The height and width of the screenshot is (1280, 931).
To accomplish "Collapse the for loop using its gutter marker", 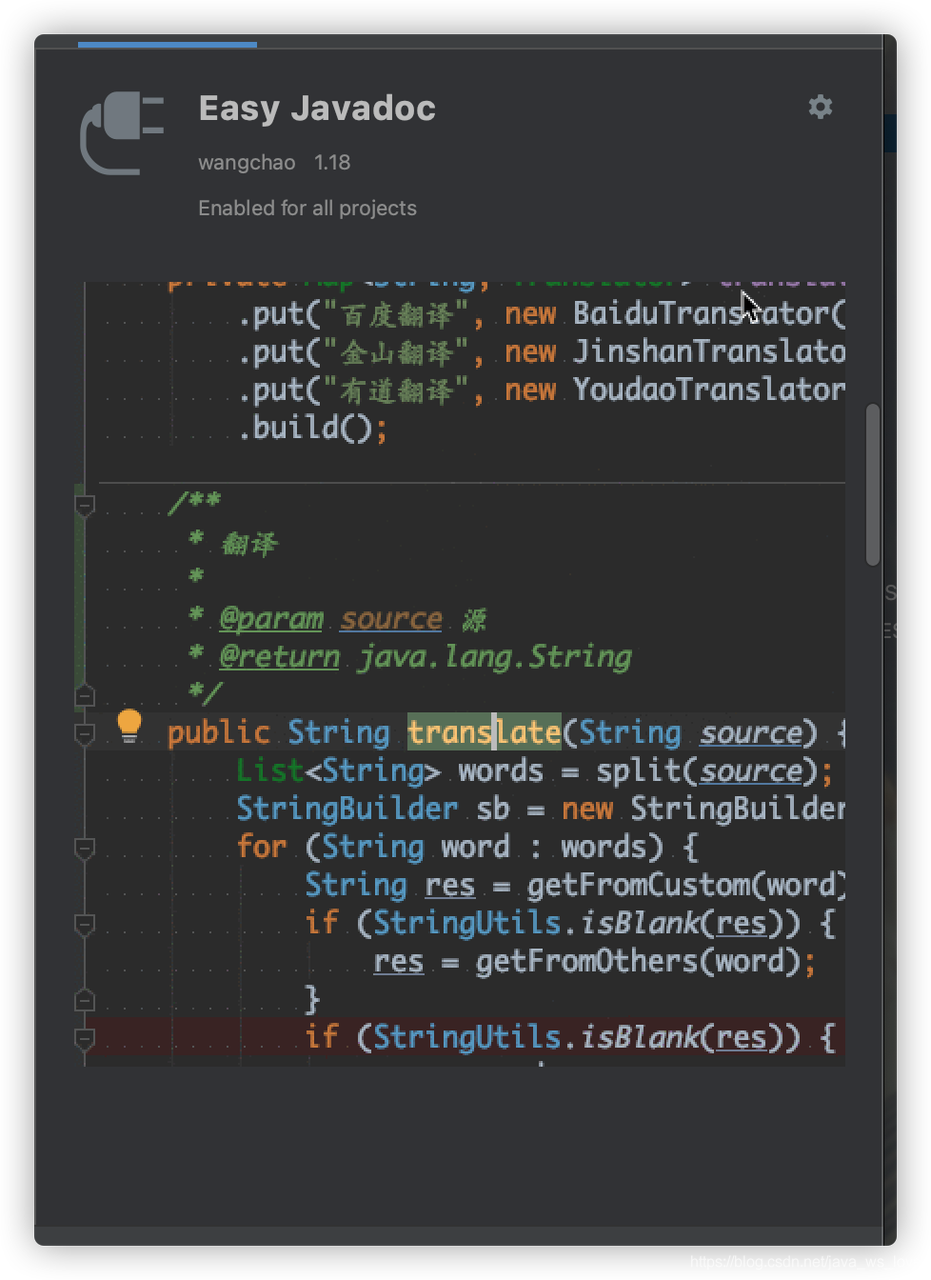I will [85, 849].
